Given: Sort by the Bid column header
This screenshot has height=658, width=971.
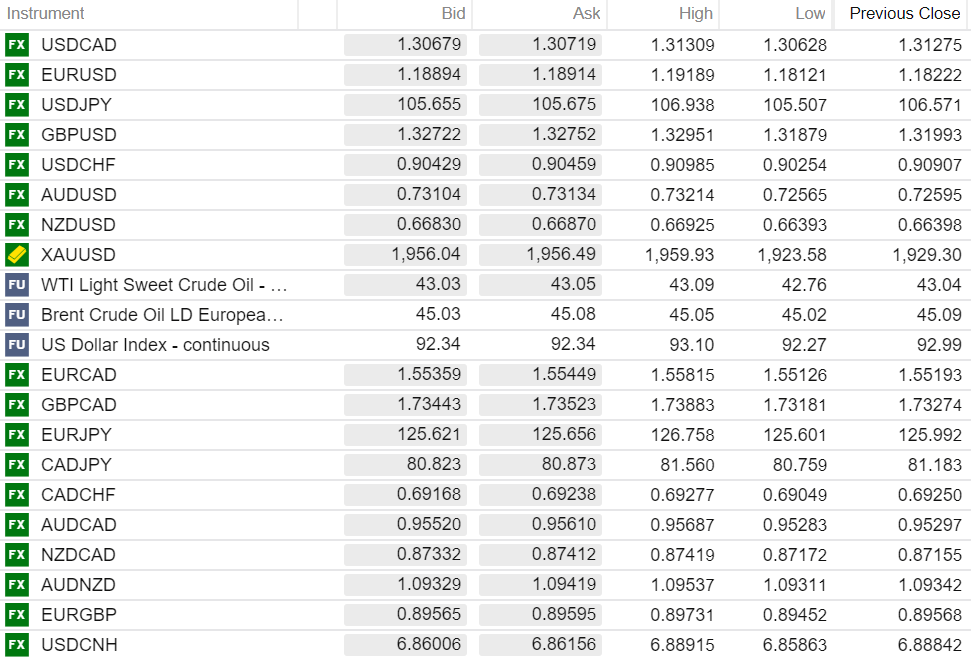Looking at the screenshot, I should click(453, 14).
